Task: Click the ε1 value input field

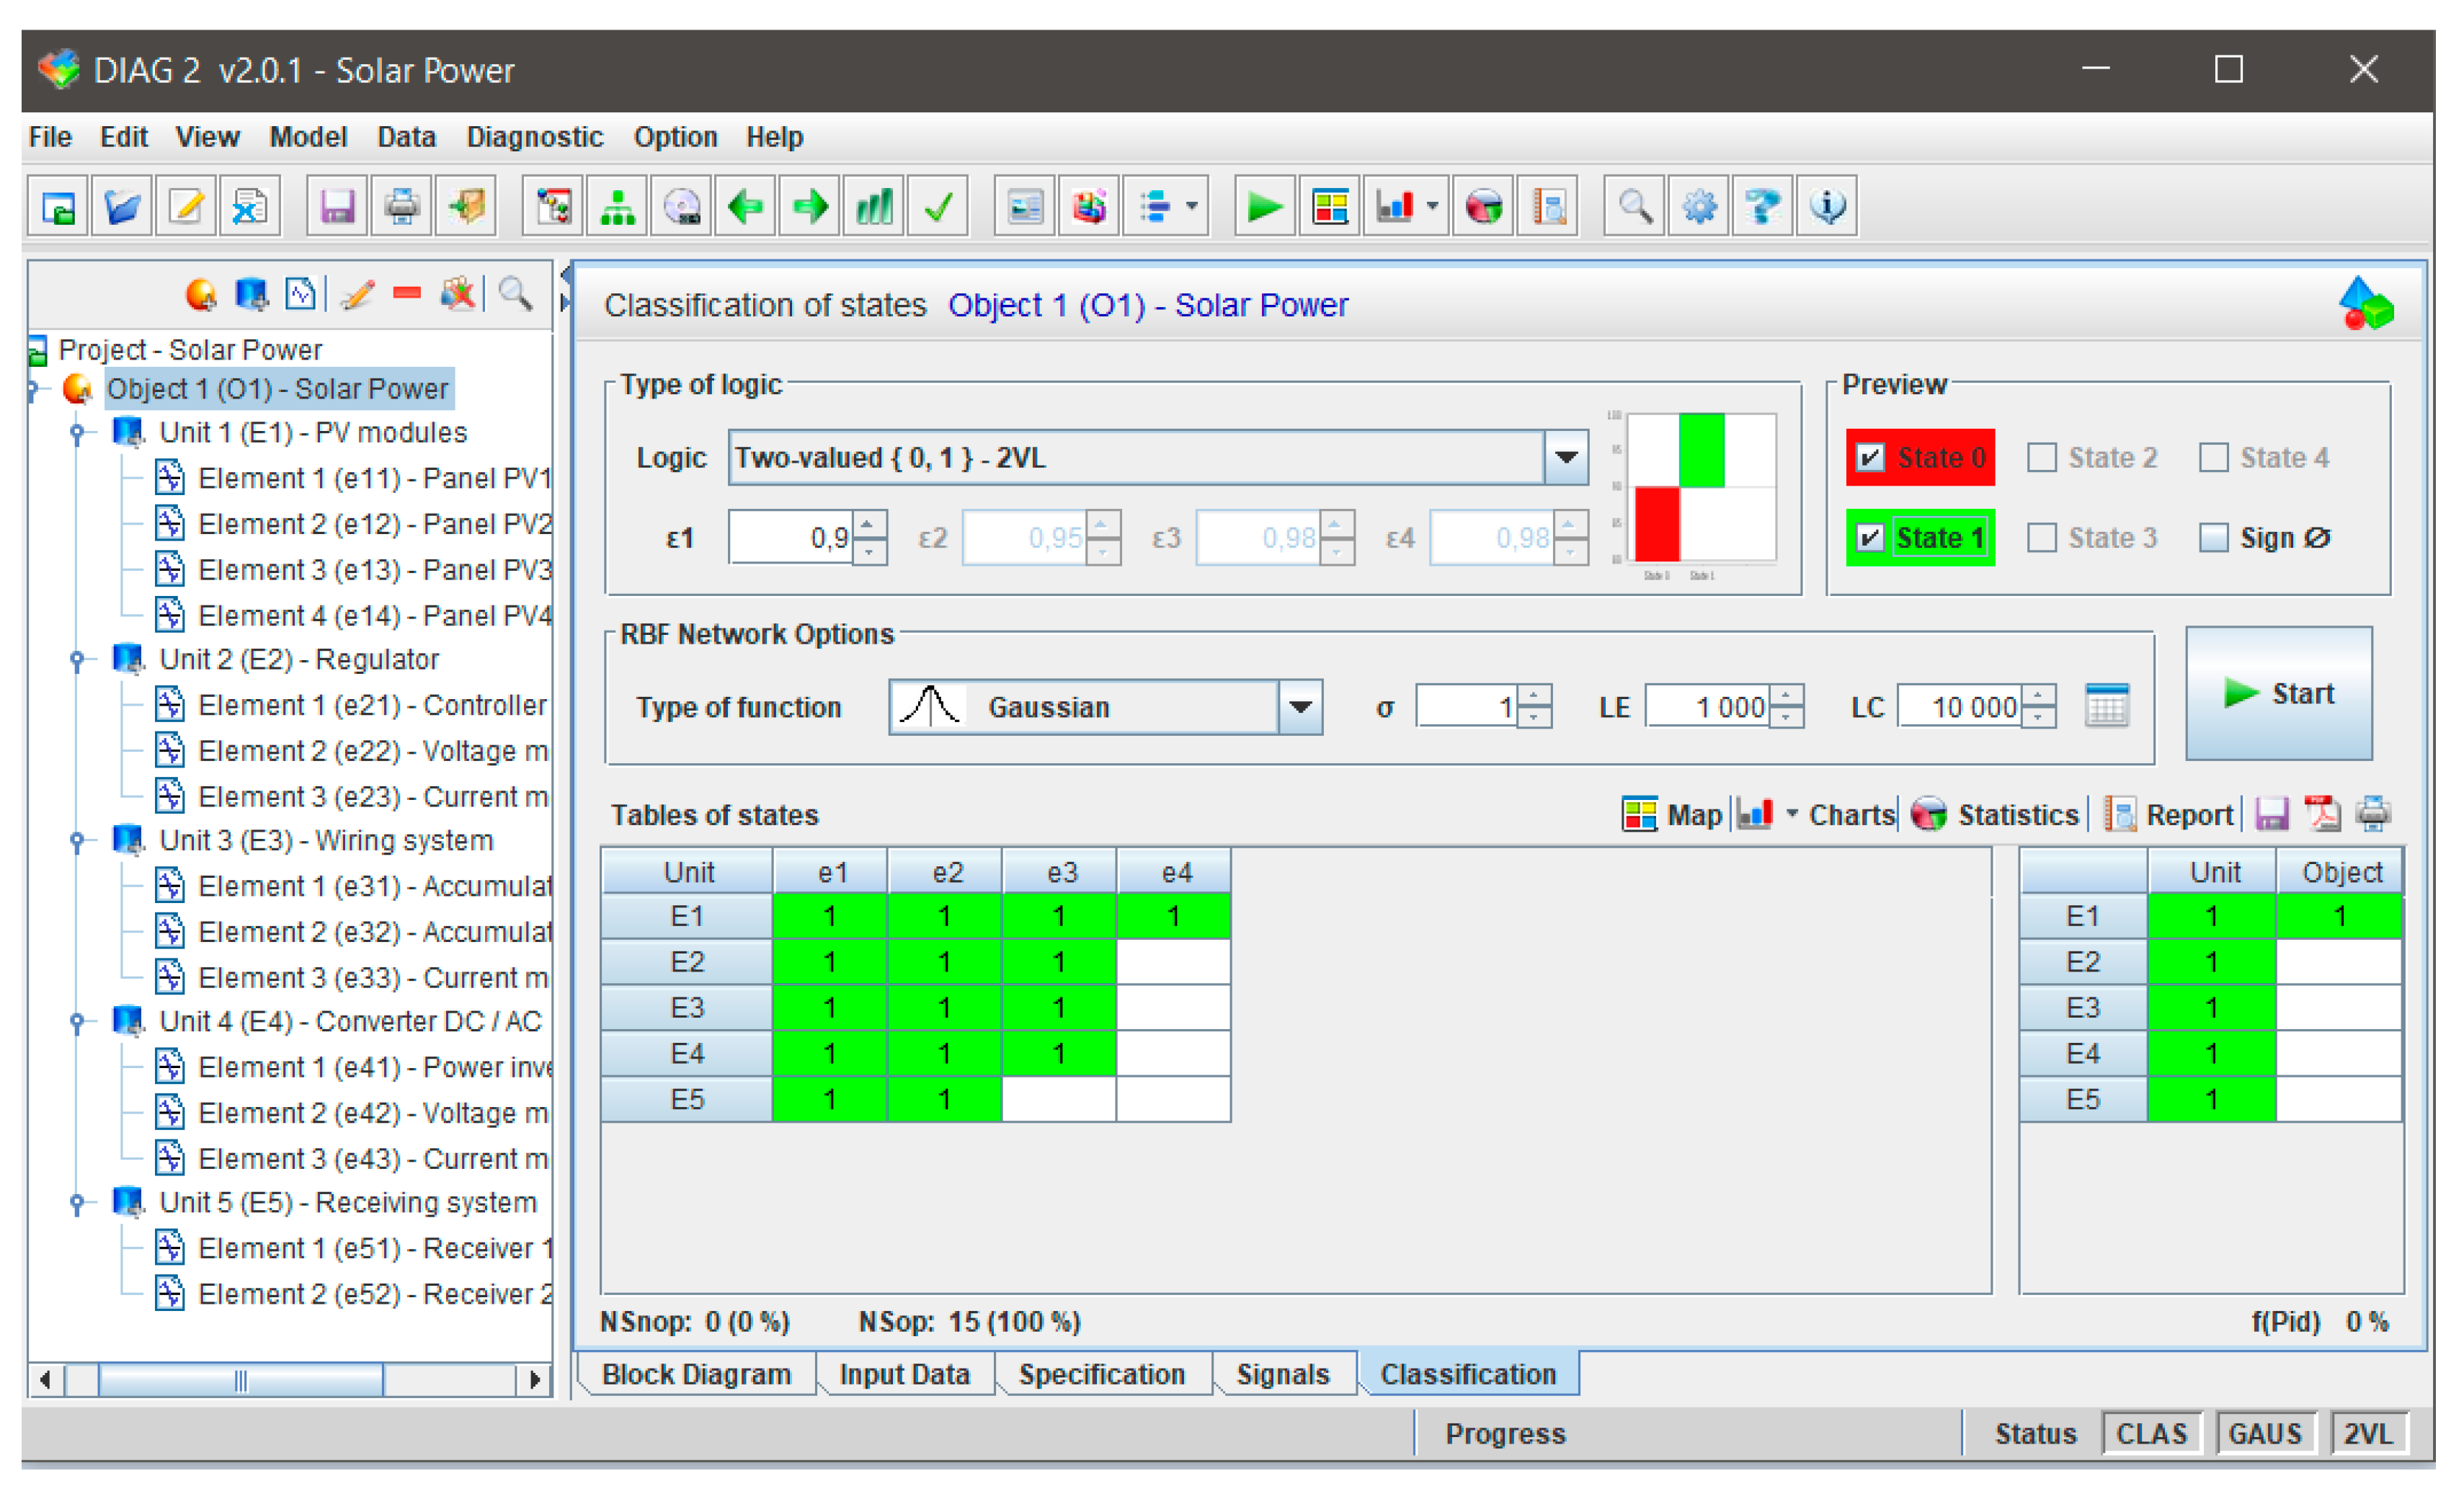Action: pos(790,538)
